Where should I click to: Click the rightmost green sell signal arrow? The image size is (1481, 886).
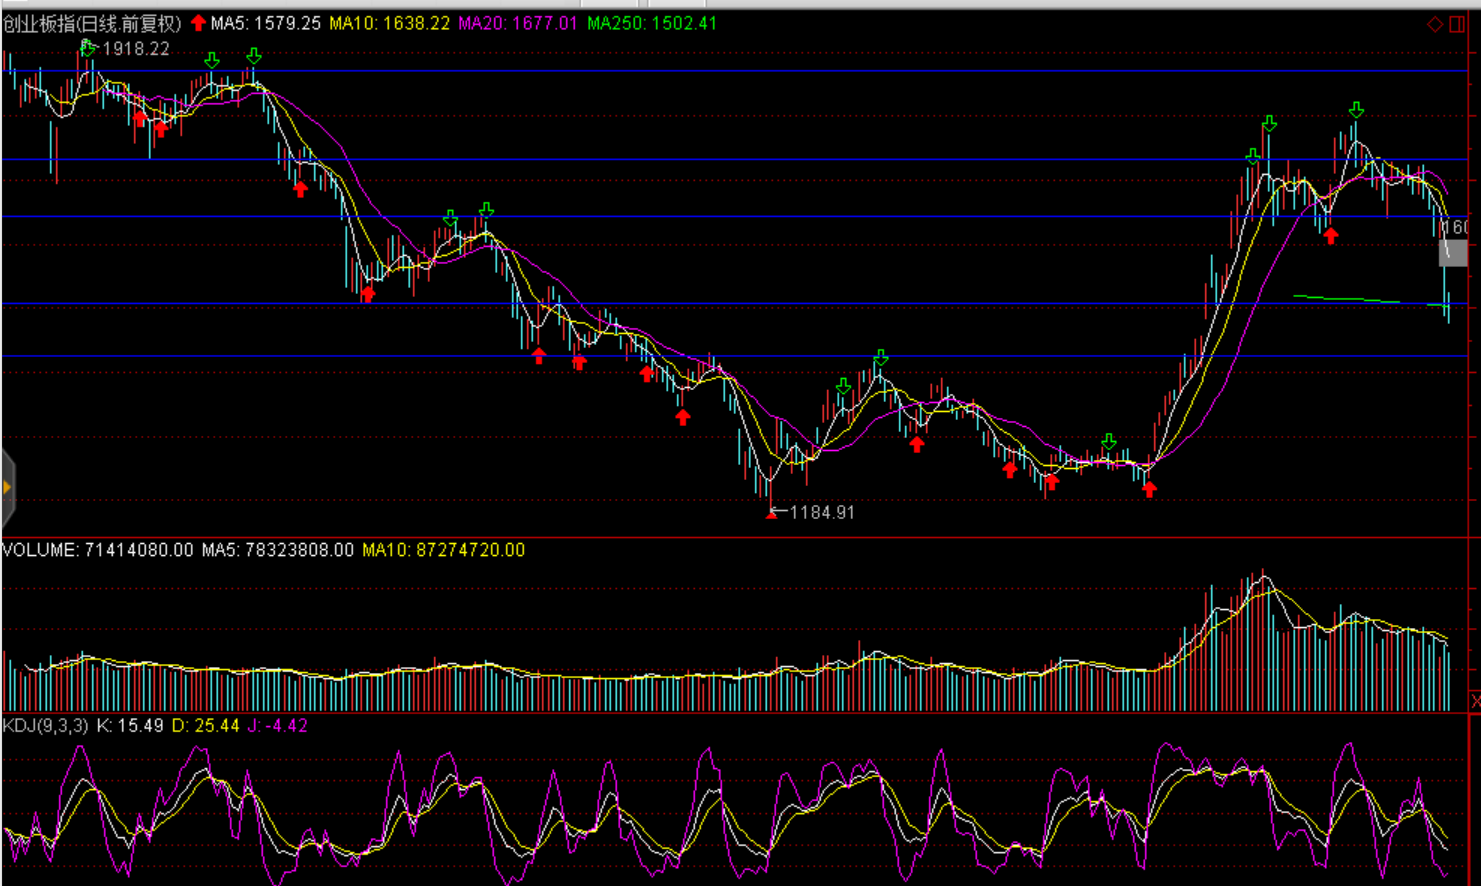[x=1356, y=110]
